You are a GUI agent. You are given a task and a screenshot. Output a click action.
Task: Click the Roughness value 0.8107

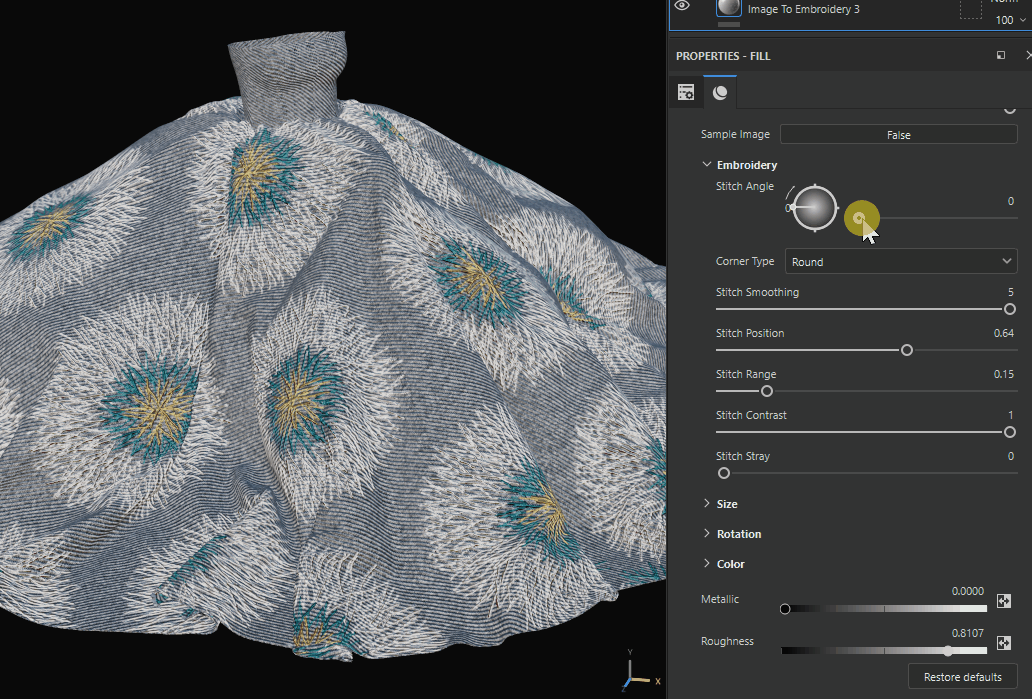(968, 633)
